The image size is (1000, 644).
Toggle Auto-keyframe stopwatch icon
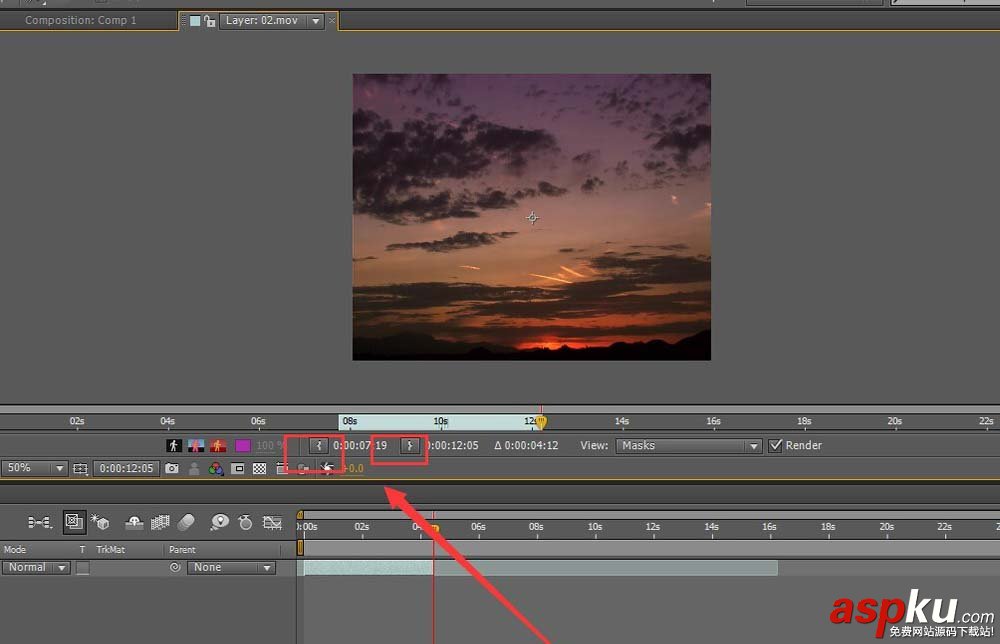(245, 522)
